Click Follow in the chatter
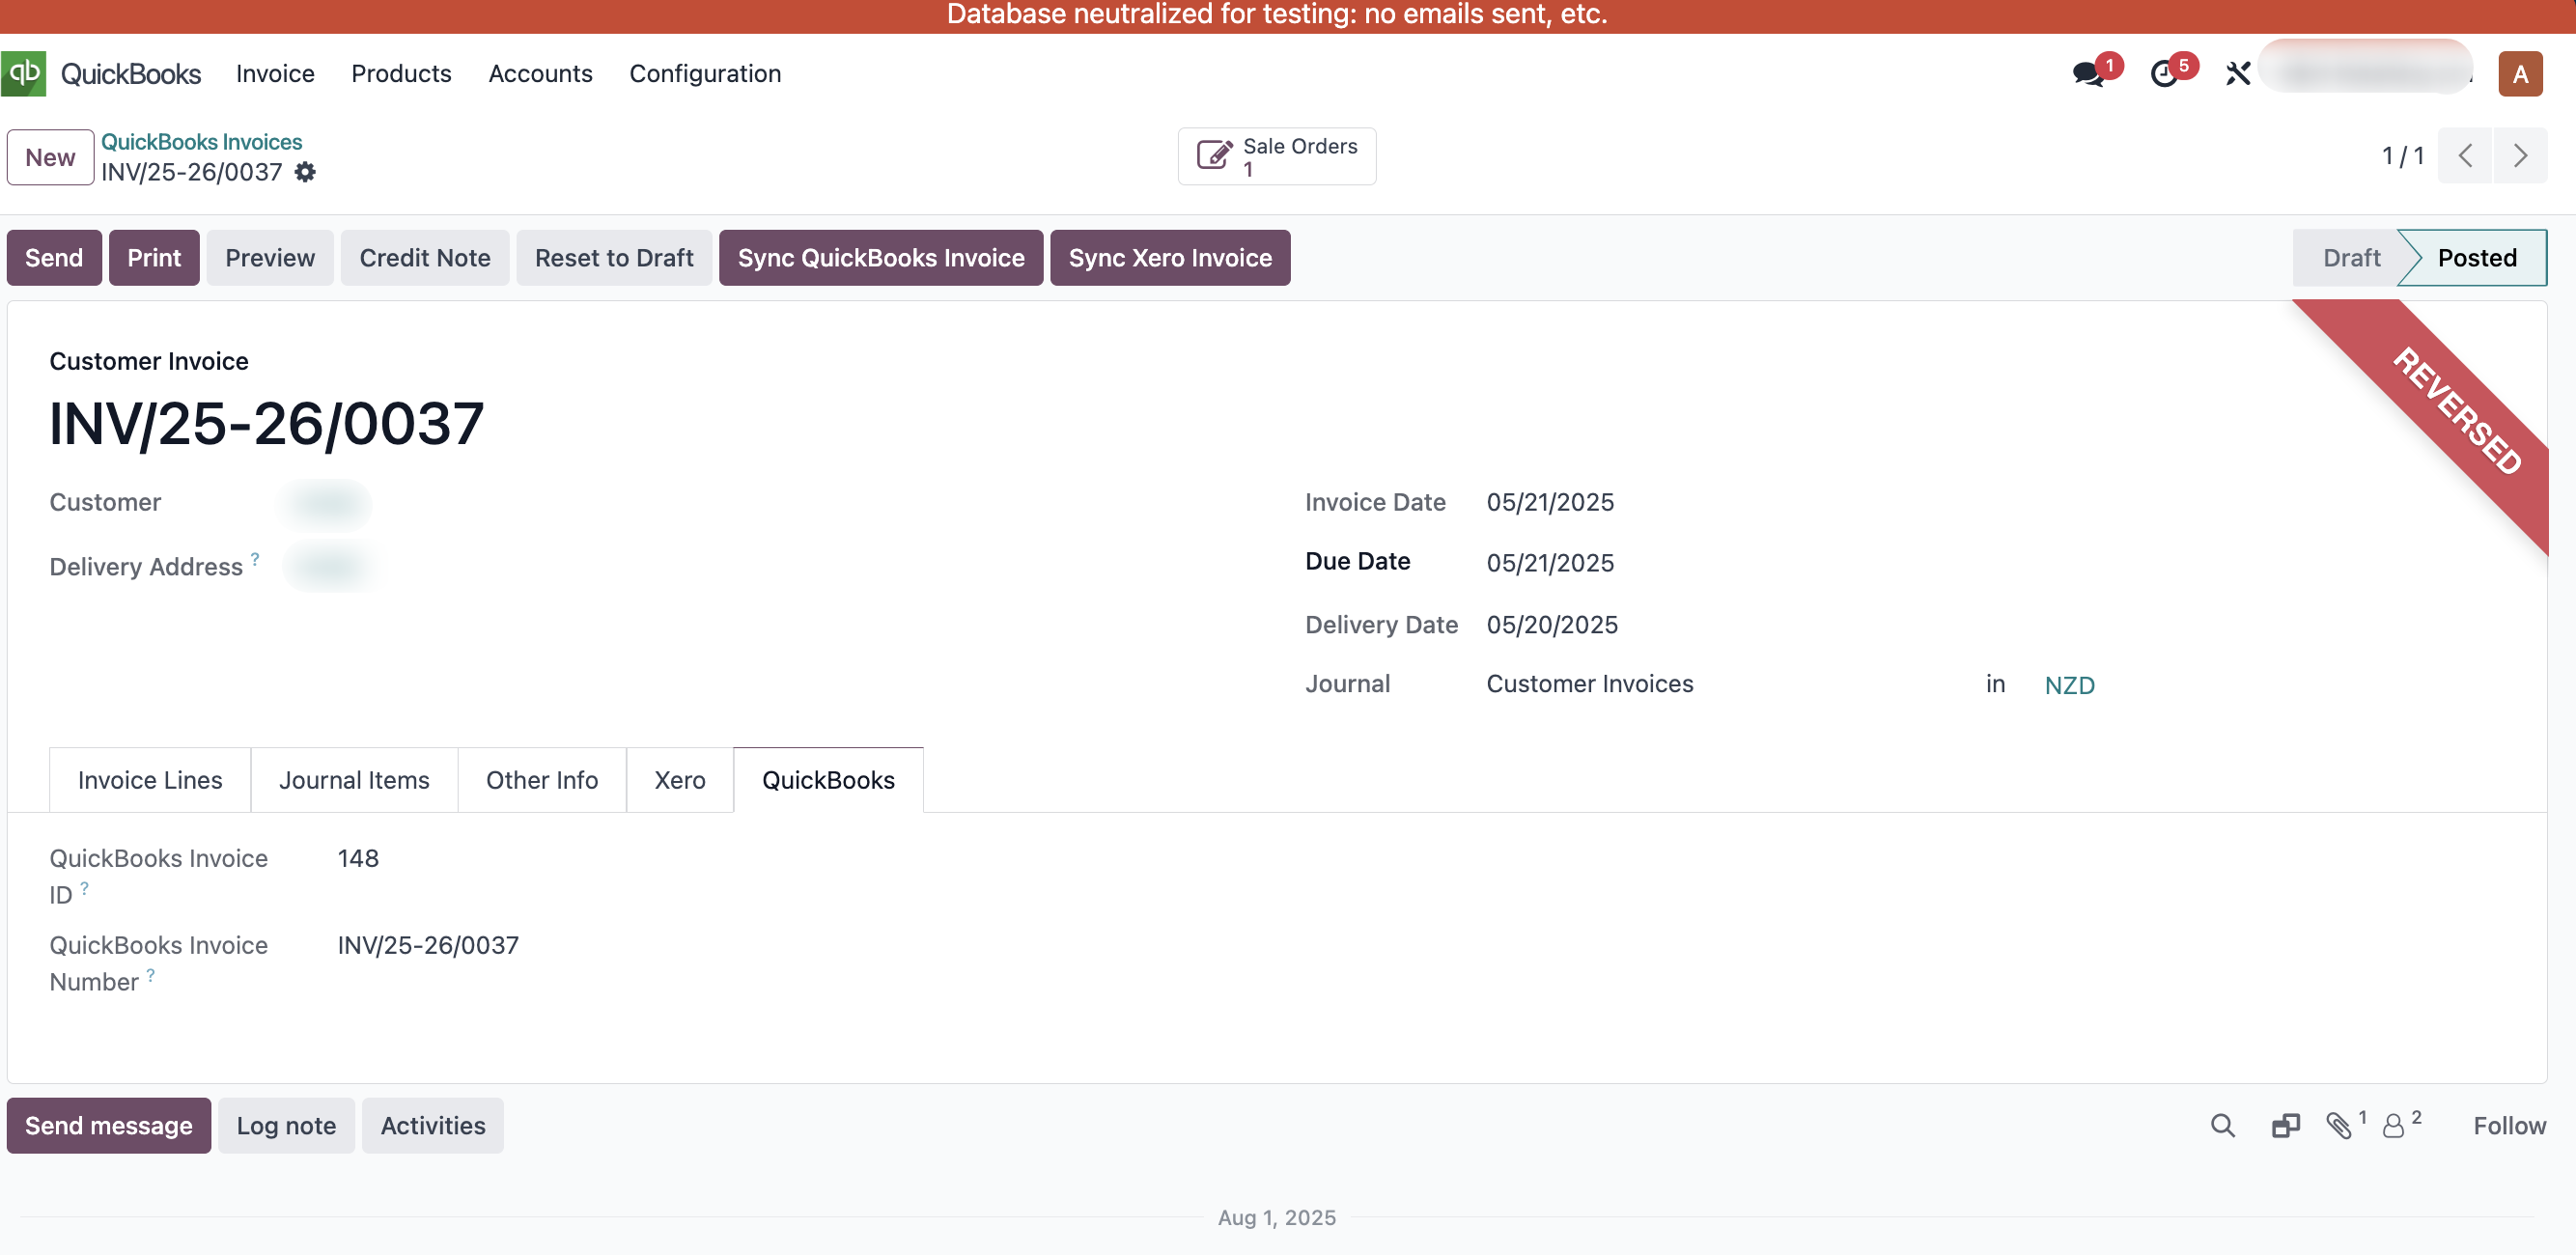 coord(2509,1126)
